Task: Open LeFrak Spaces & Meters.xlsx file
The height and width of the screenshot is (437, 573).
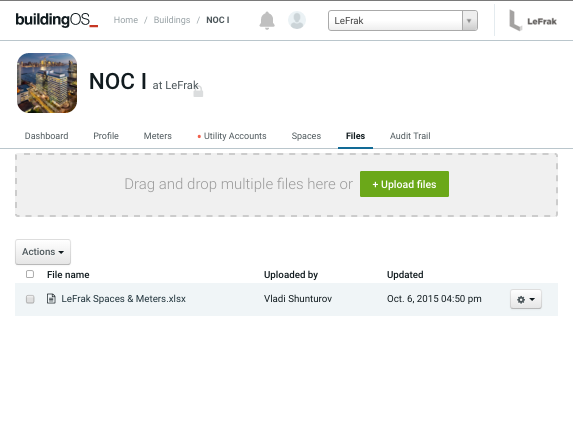Action: coord(124,299)
